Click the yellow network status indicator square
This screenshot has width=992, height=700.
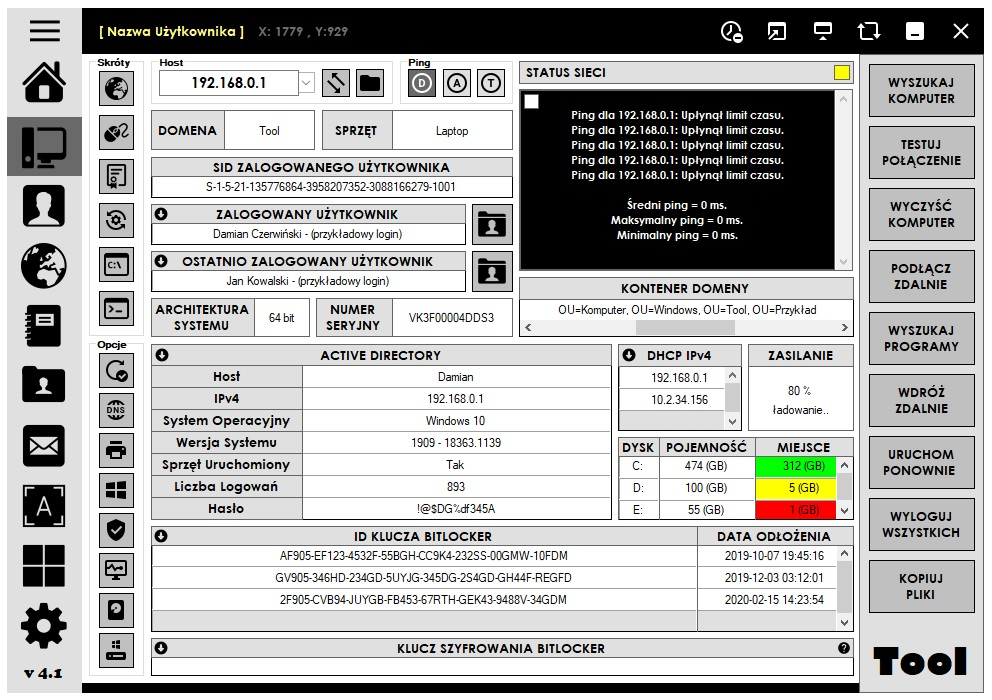[842, 73]
